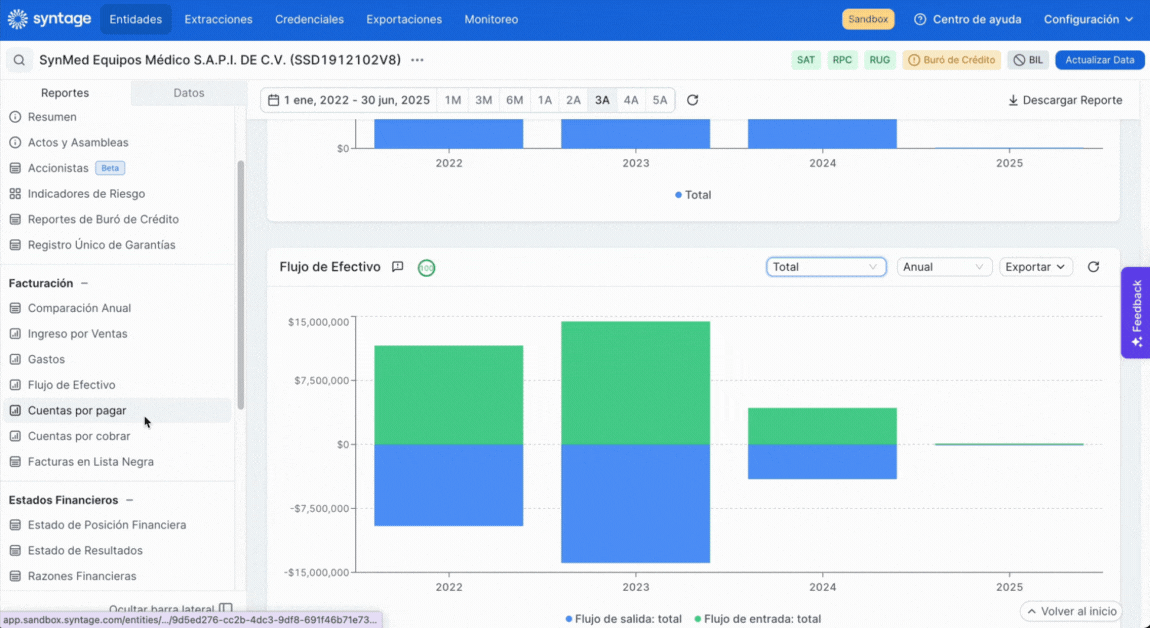Screen dimensions: 1150x628
Task: Open the Exportaciones menu
Action: click(x=404, y=19)
